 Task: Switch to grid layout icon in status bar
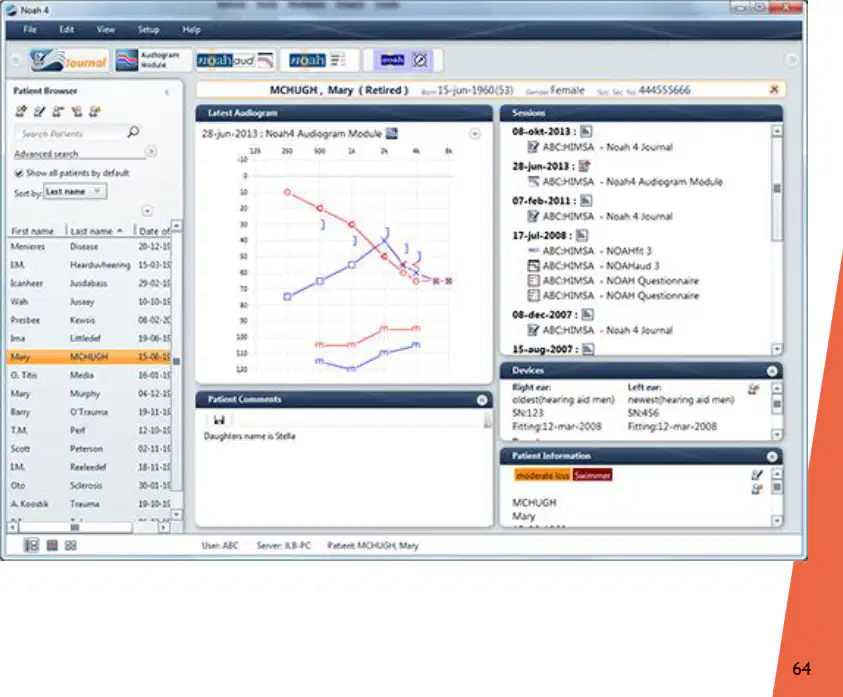tap(70, 545)
